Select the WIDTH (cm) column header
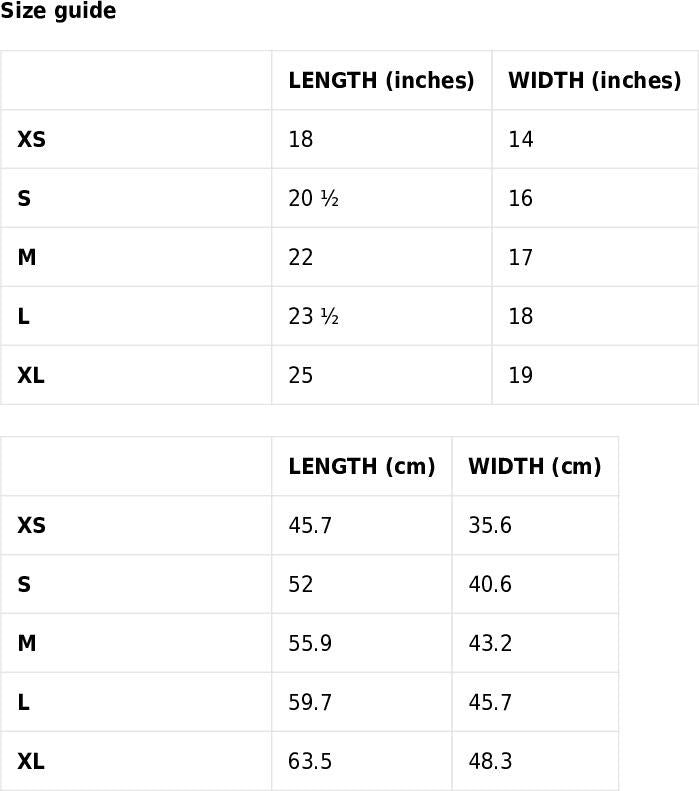 click(534, 466)
